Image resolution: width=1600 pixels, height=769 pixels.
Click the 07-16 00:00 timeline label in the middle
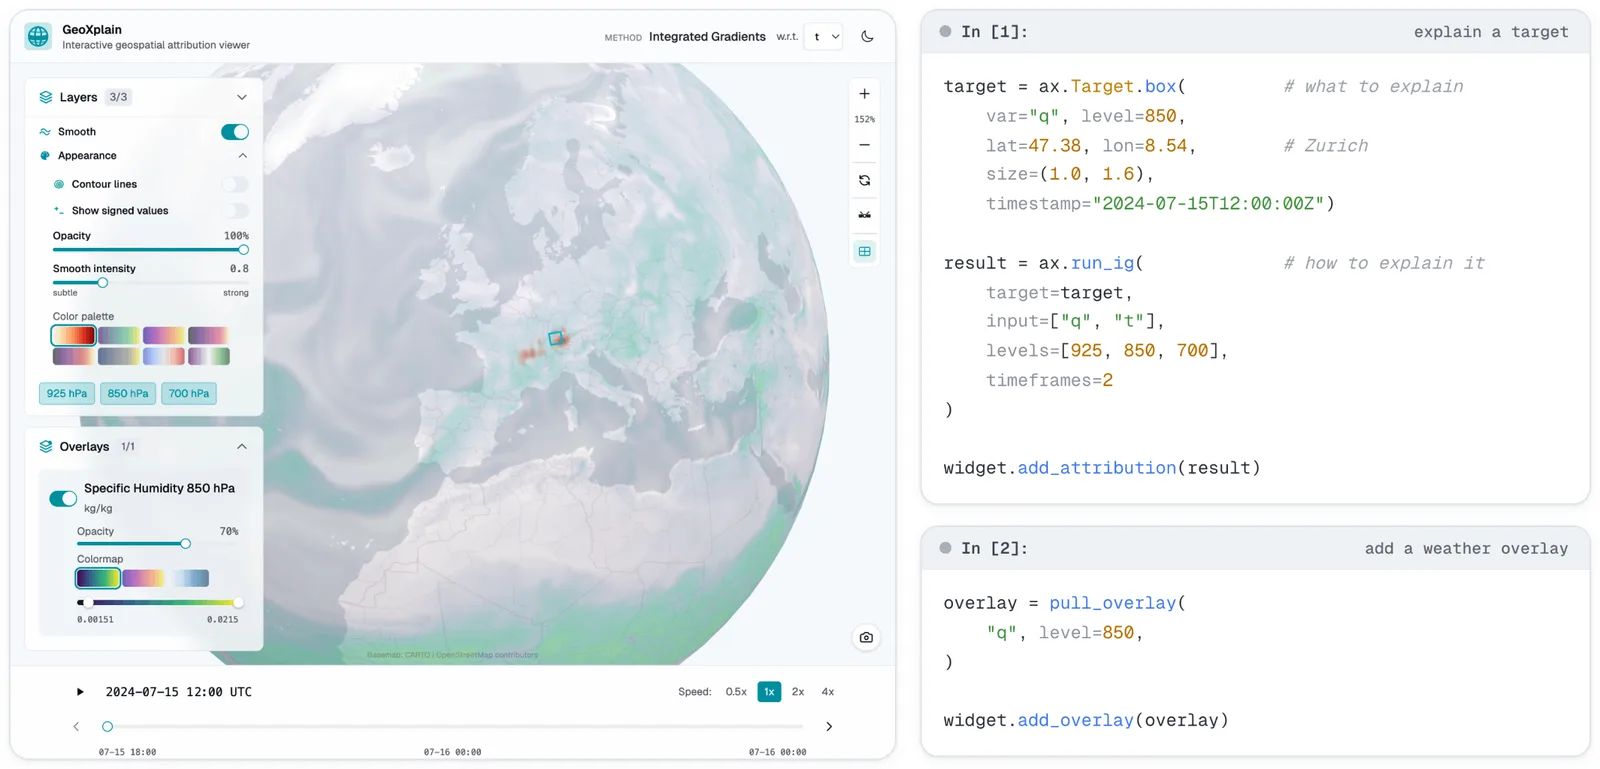click(452, 752)
